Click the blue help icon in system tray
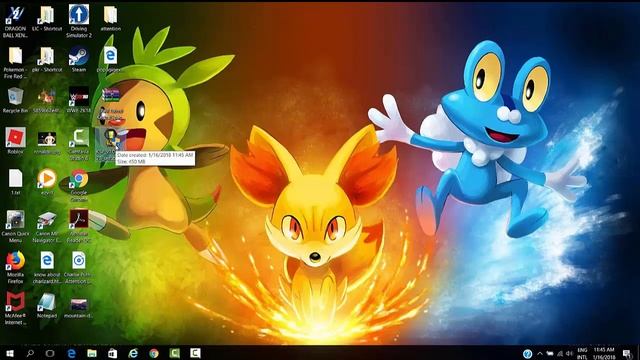Screen dimensions: 640x360 (527, 353)
